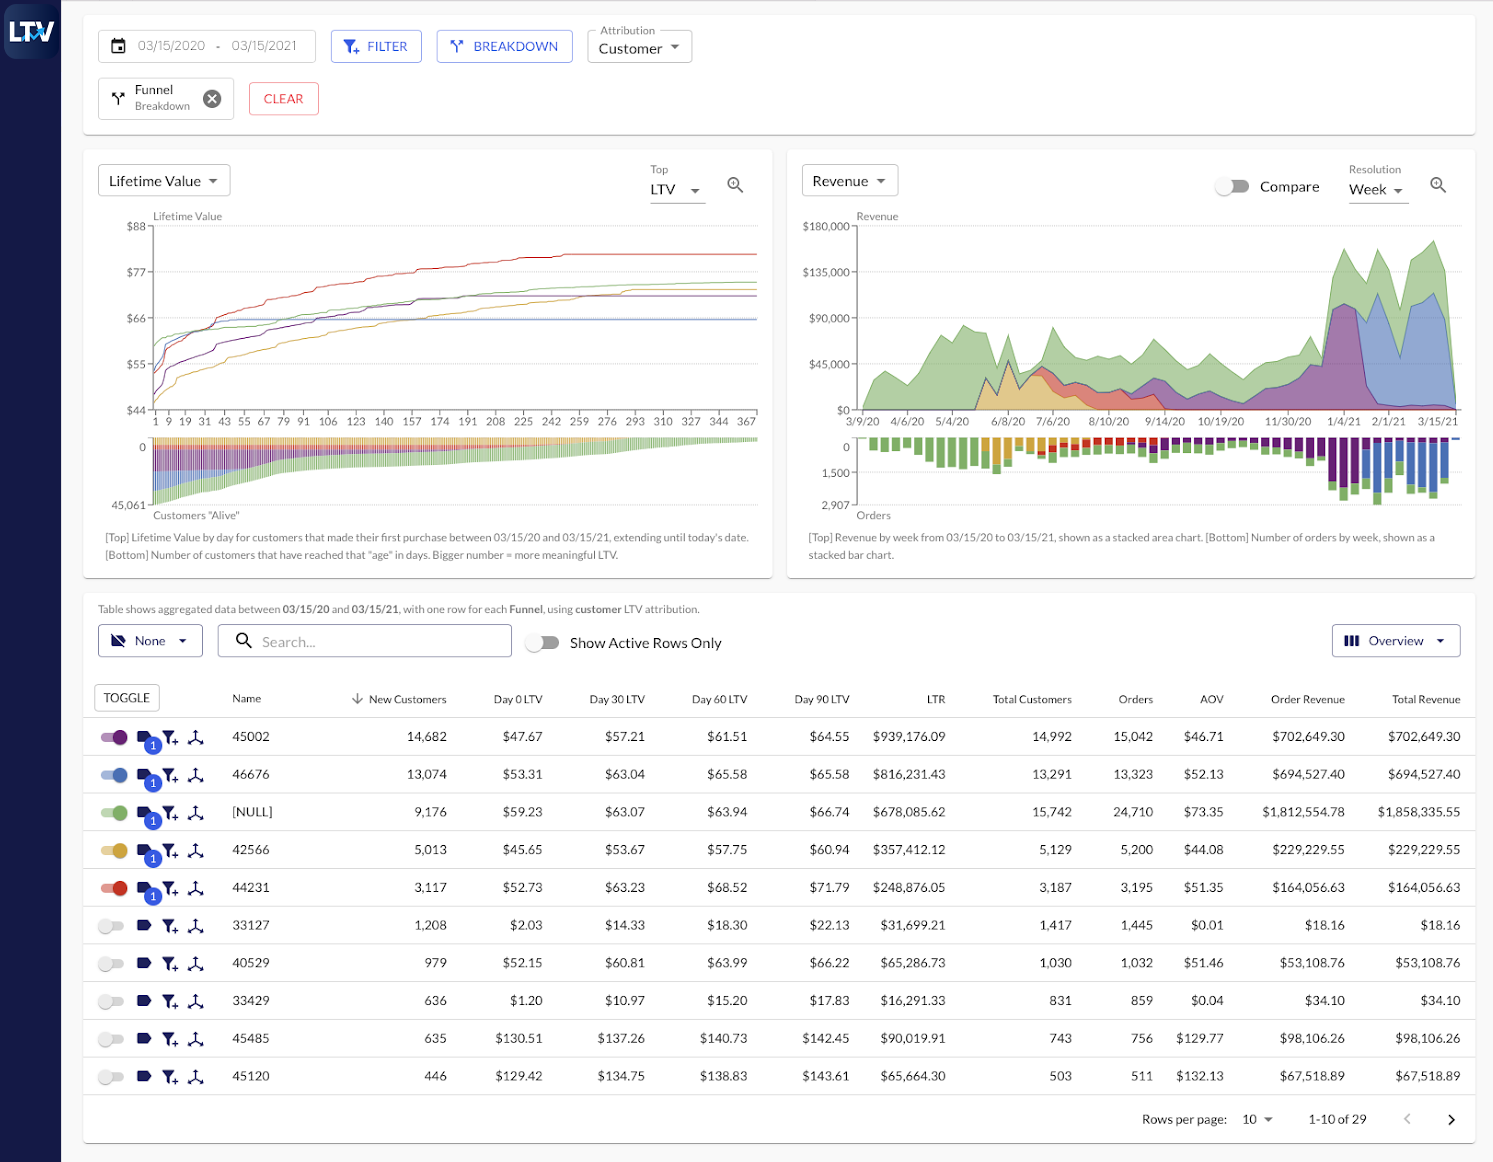Go to next table page
1493x1162 pixels.
click(x=1451, y=1120)
